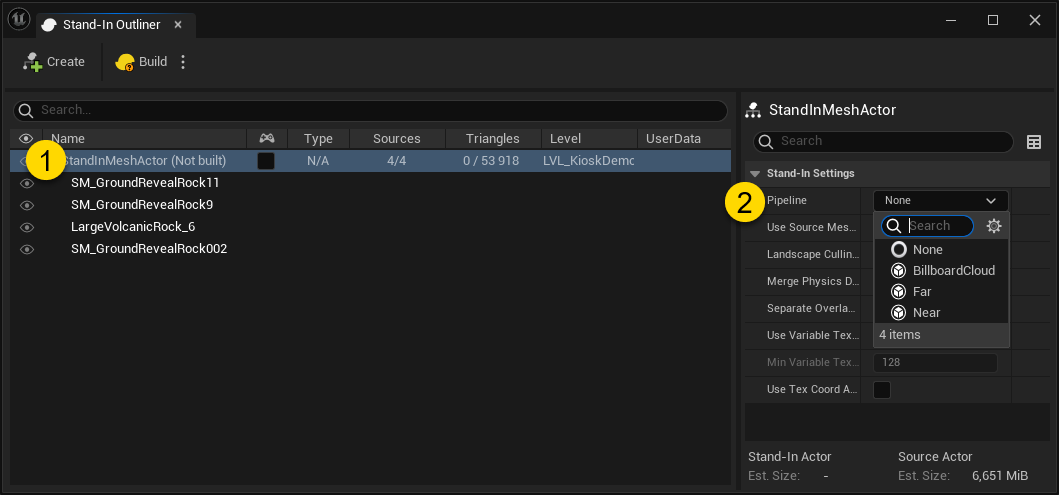Click the Separate Overla... property label
Screen dimensions: 1059x495
813,309
